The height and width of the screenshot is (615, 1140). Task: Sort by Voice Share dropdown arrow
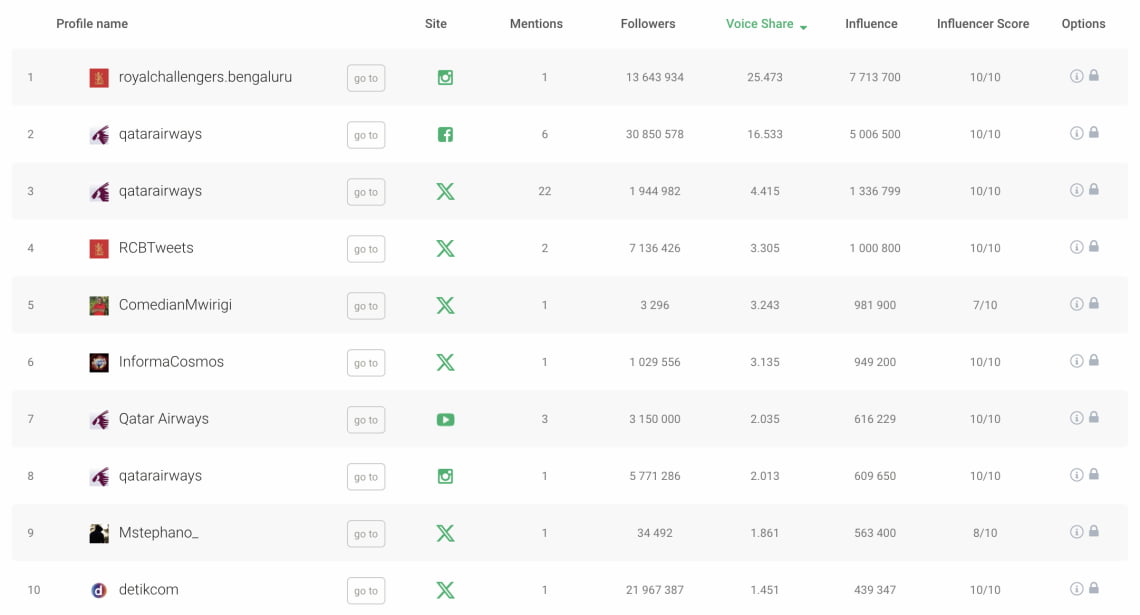(x=803, y=27)
